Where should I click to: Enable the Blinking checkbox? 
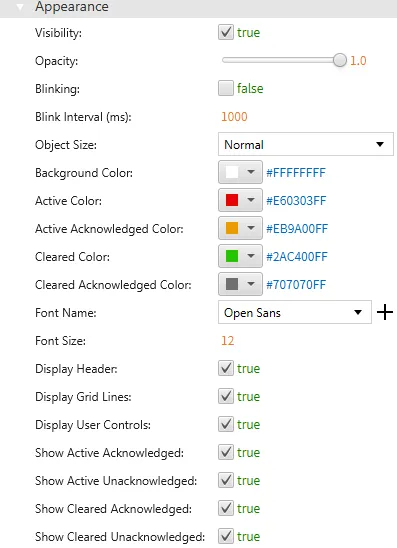(x=226, y=88)
